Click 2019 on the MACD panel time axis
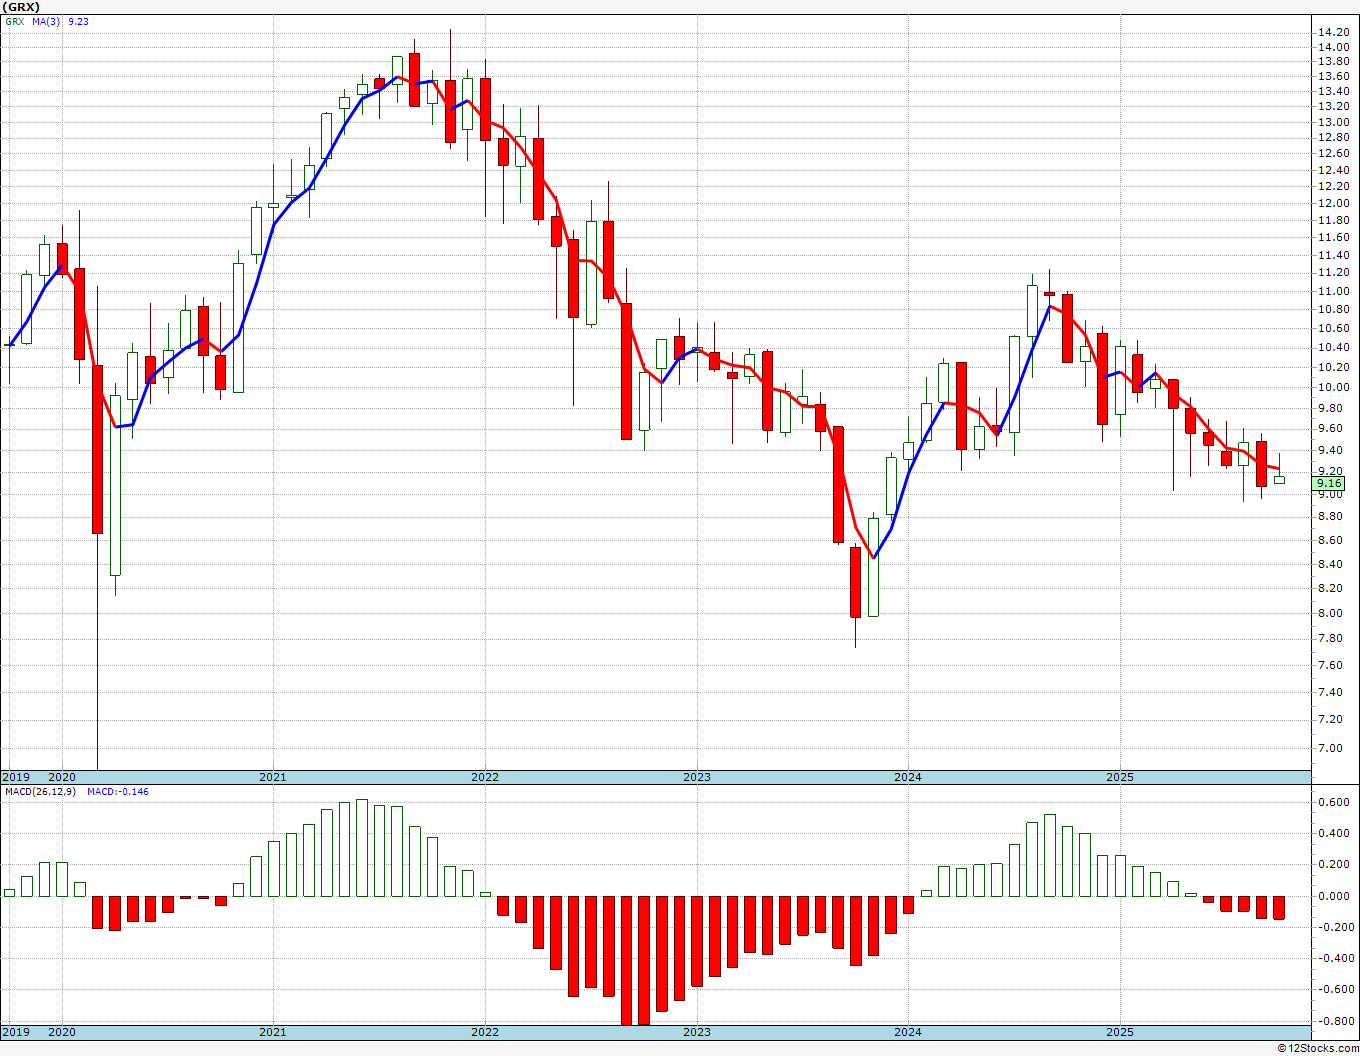The height and width of the screenshot is (1056, 1360). click(15, 1032)
